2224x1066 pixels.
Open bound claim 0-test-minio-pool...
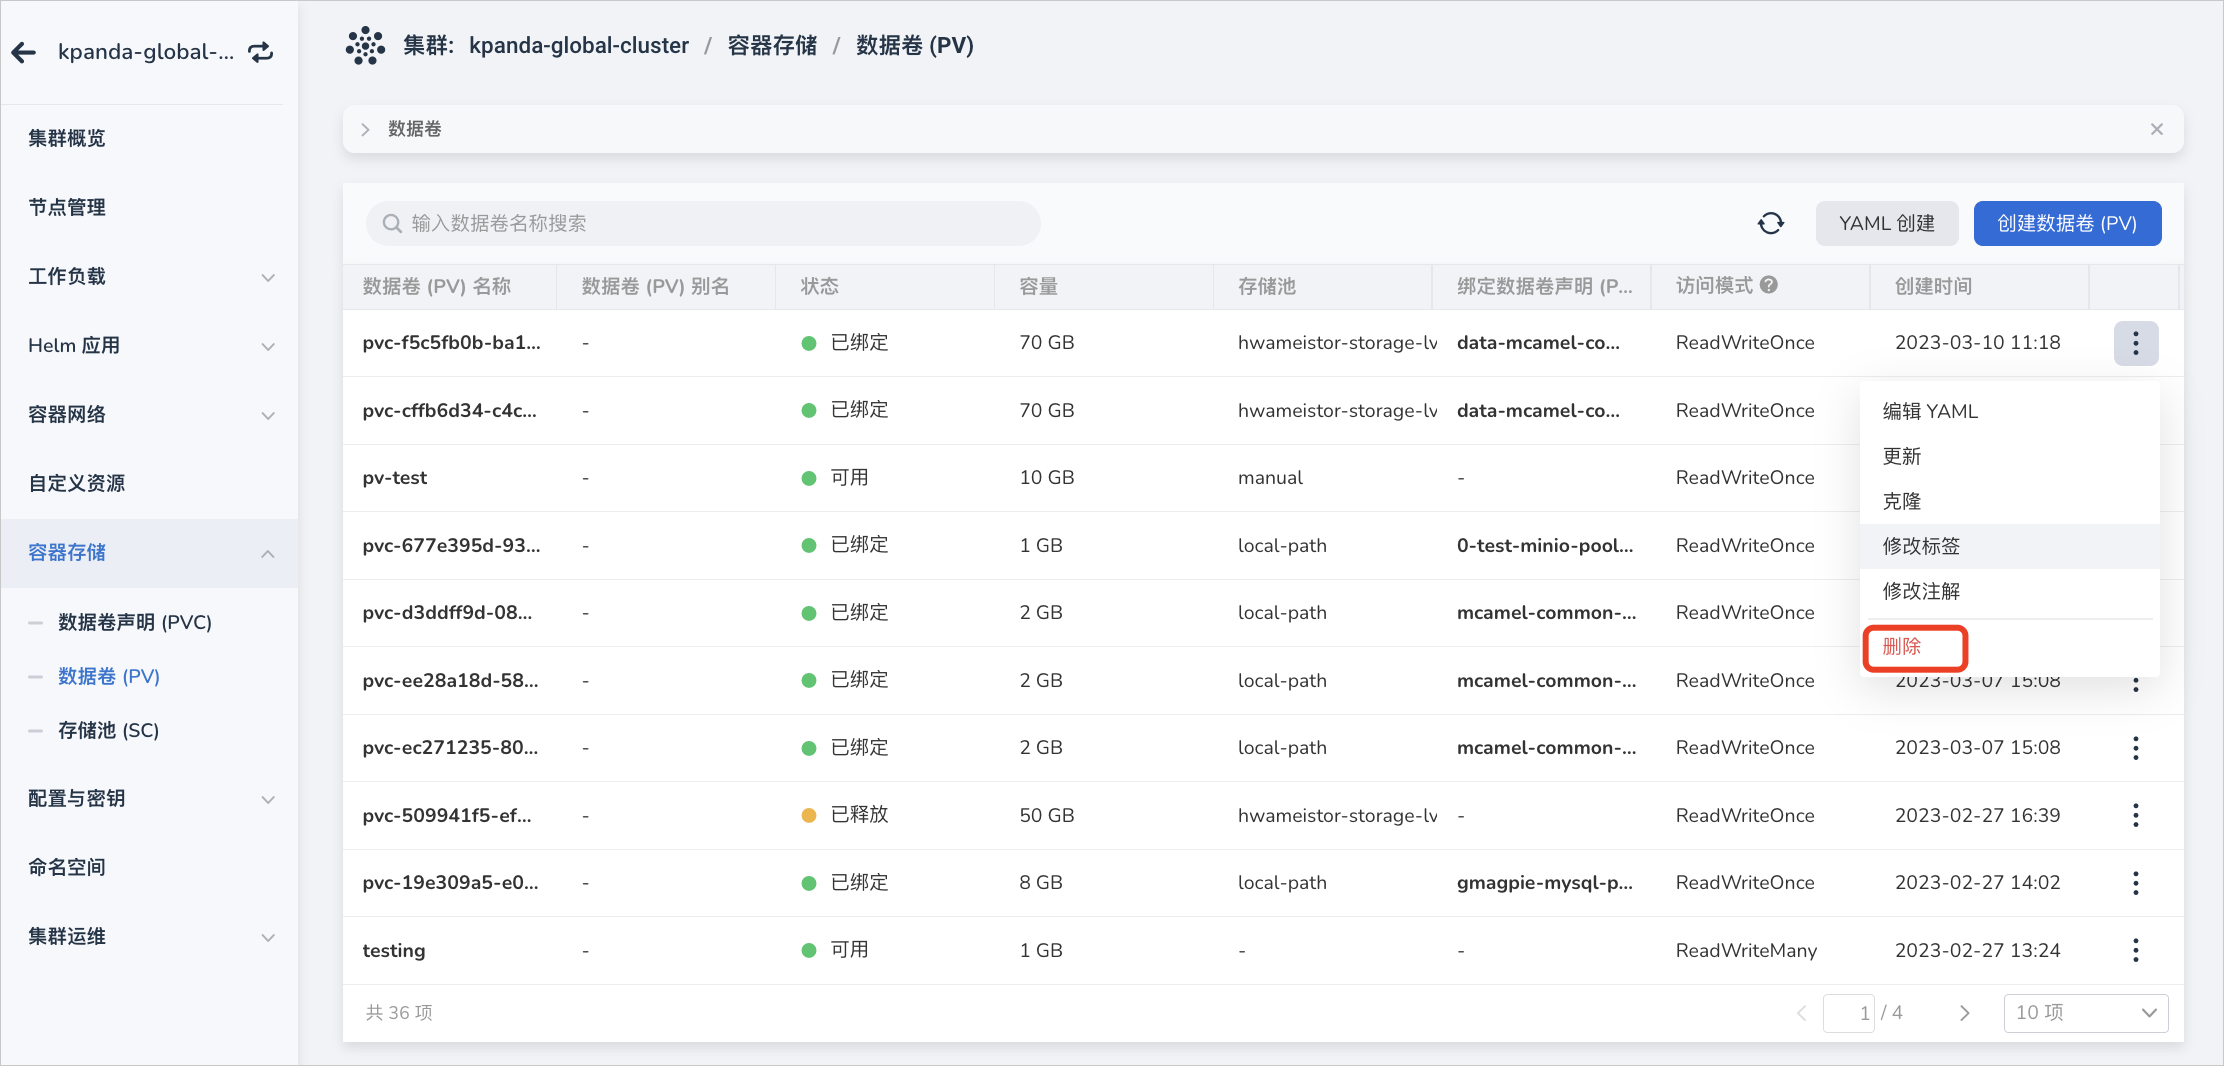coord(1545,545)
